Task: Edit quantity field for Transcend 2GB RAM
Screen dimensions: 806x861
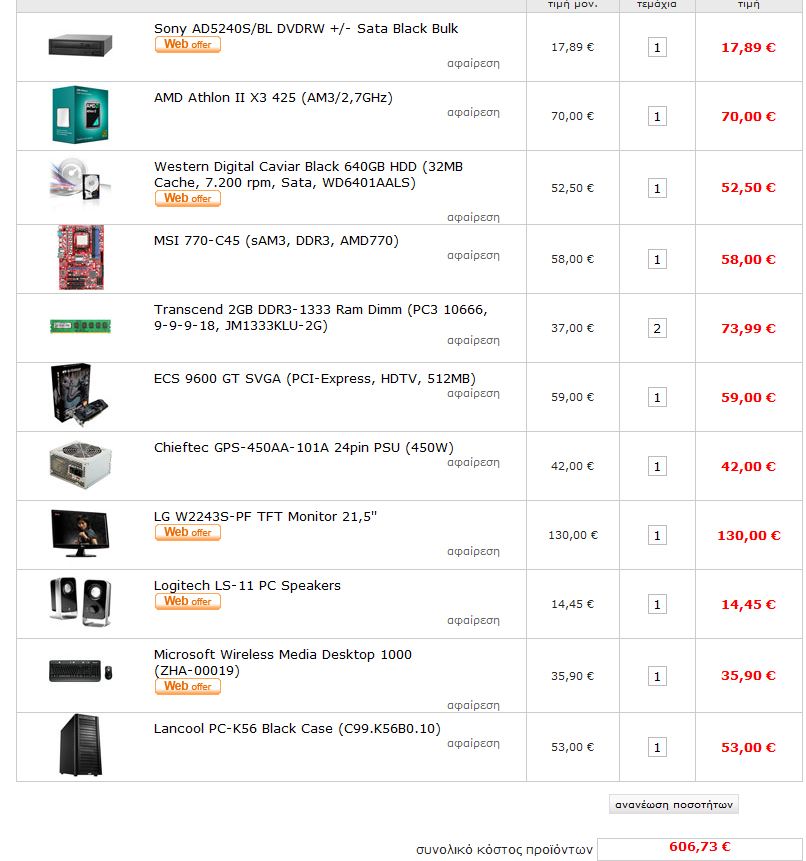Action: (x=657, y=328)
